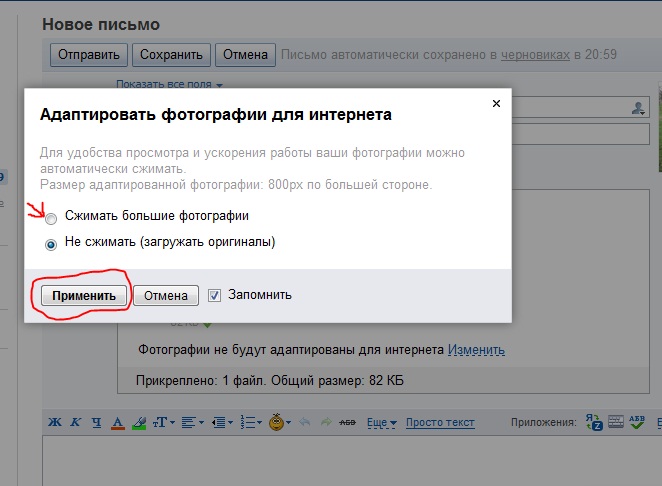The height and width of the screenshot is (486, 662).
Task: Open the 'черновиках' drafts link
Action: [x=536, y=54]
